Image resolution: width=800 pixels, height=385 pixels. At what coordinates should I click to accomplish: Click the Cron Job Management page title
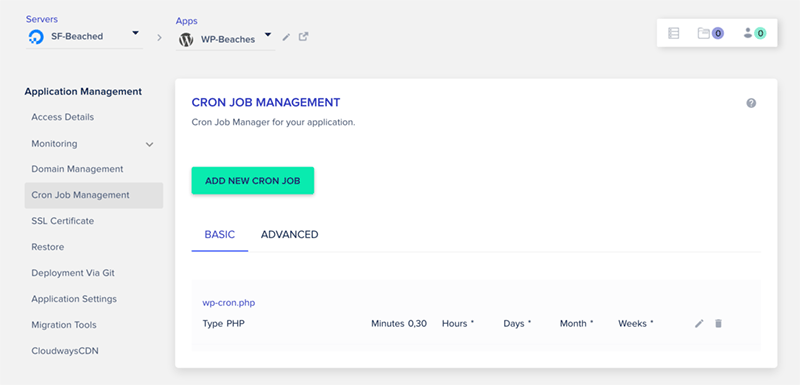(x=266, y=102)
